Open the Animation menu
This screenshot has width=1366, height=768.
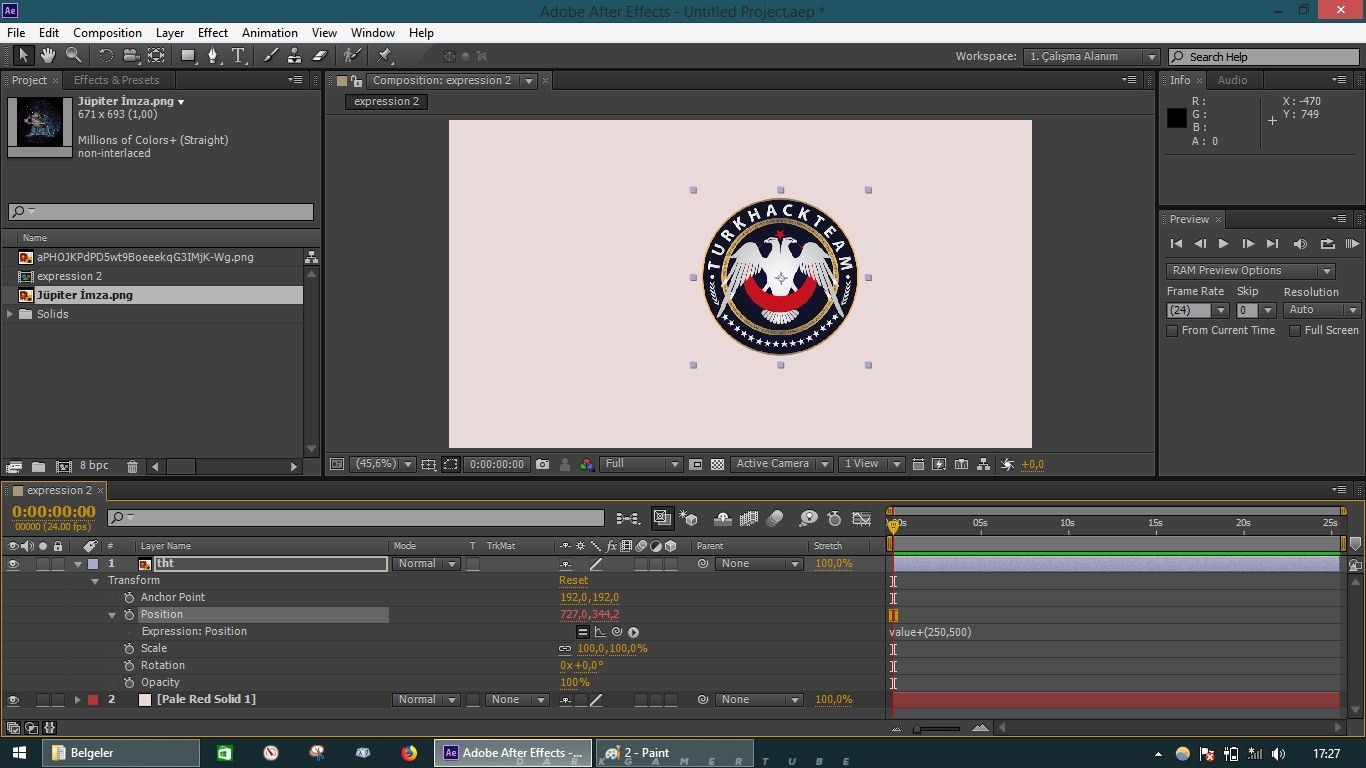click(269, 33)
